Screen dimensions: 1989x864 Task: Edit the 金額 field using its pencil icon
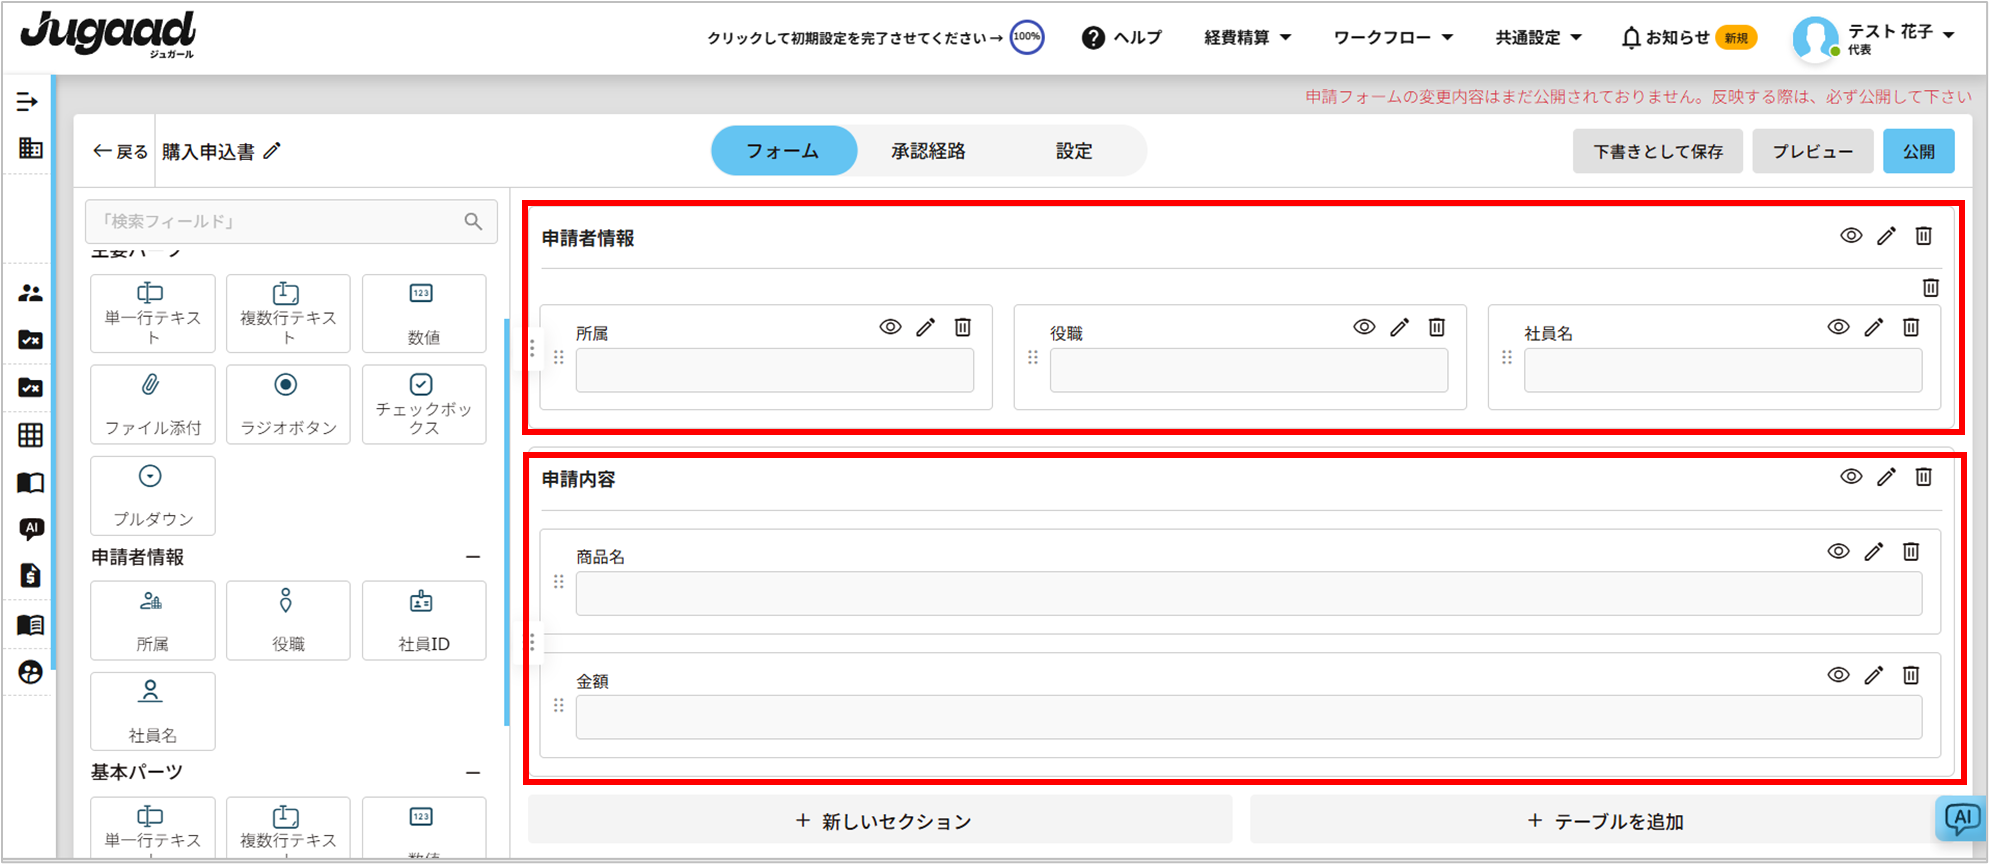pyautogui.click(x=1874, y=675)
